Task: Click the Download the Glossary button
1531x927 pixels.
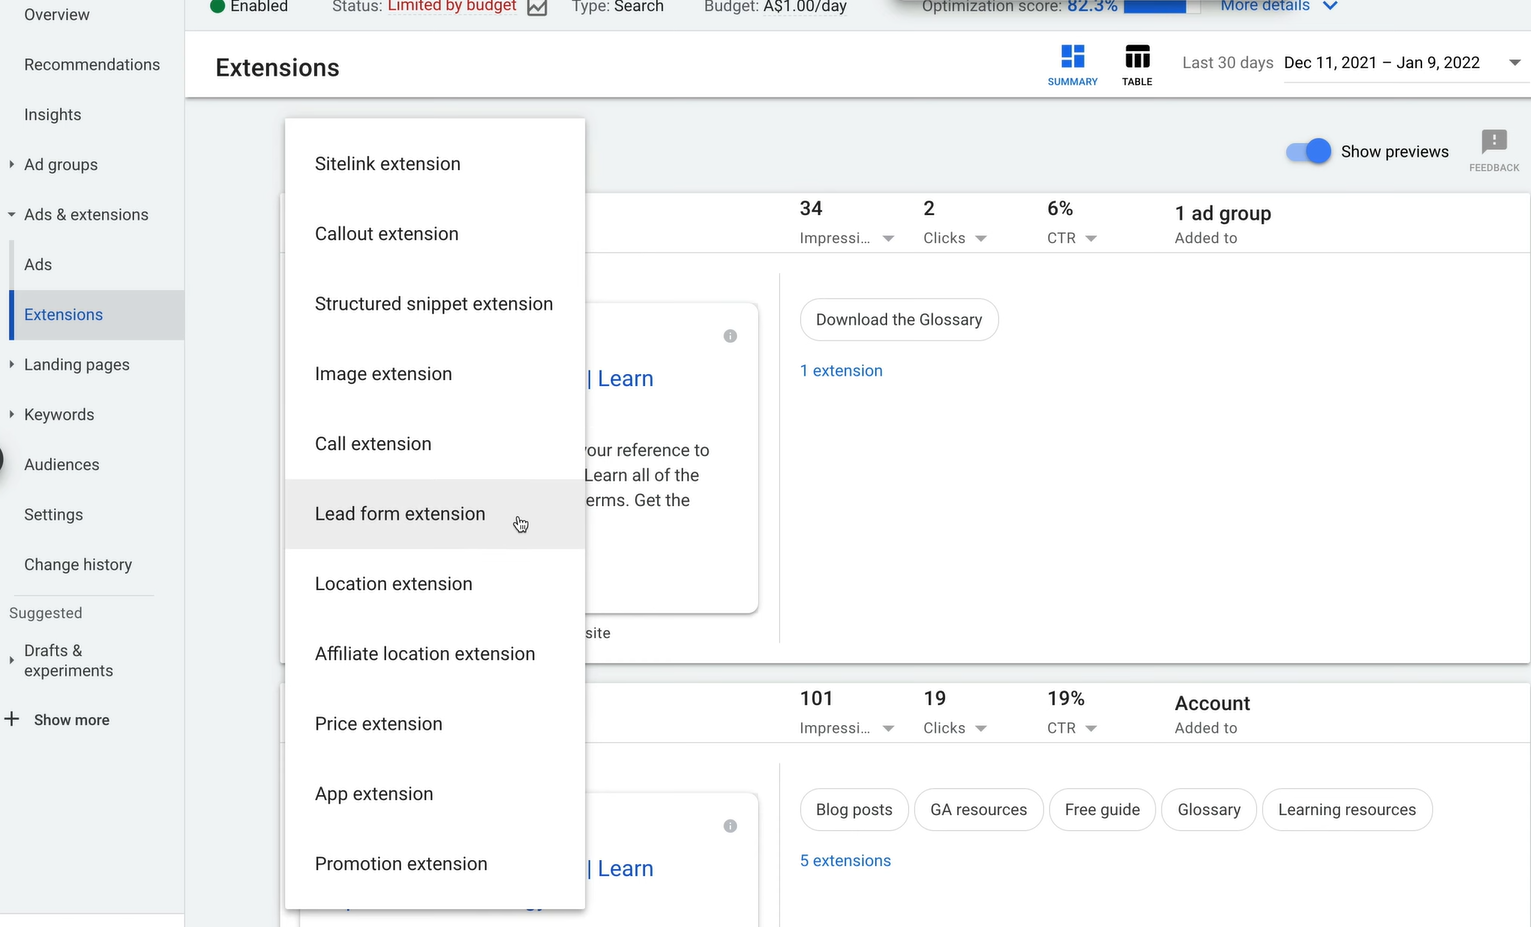Action: 898,319
